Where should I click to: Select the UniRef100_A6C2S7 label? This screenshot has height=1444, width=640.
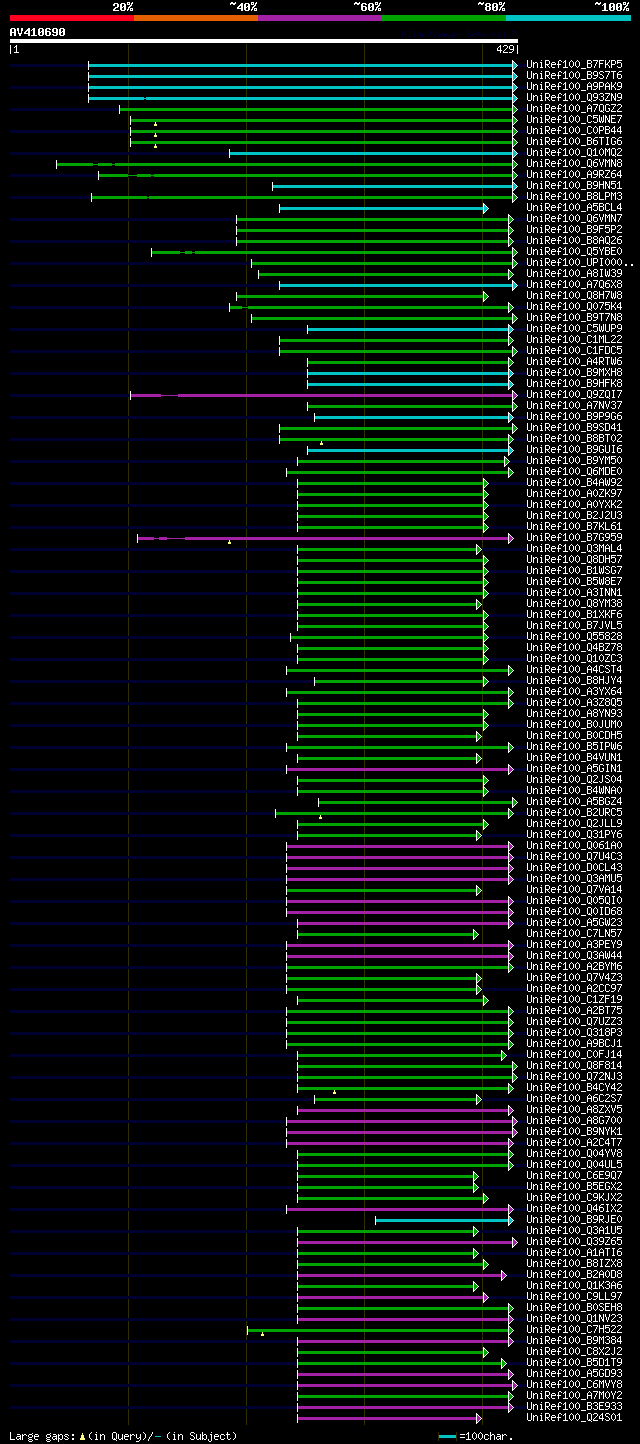(574, 1099)
